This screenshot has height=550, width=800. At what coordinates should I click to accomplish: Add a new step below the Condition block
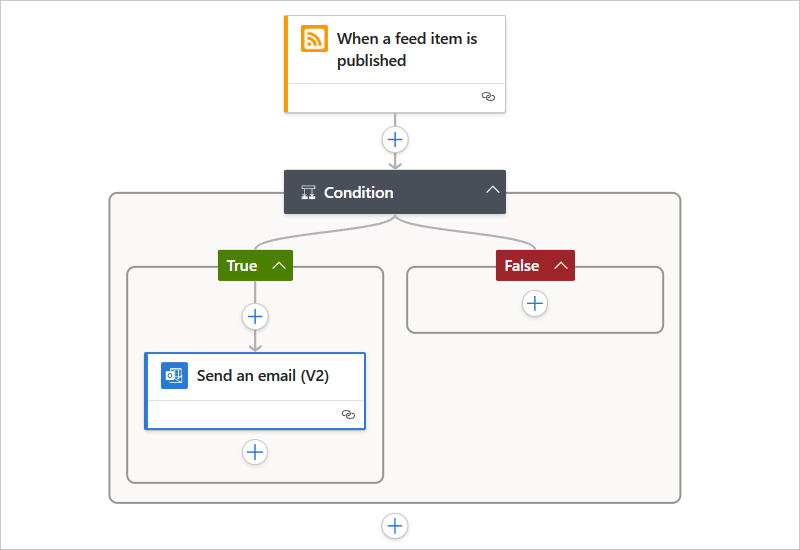395,525
